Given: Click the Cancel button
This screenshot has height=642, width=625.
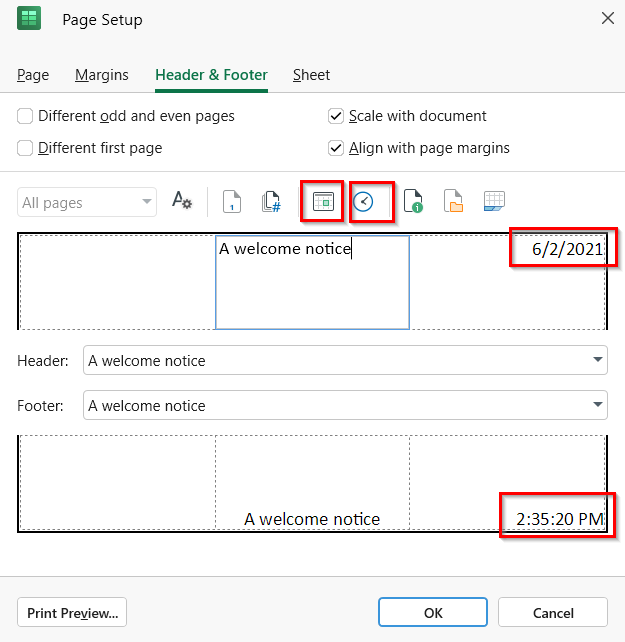Looking at the screenshot, I should pyautogui.click(x=553, y=613).
